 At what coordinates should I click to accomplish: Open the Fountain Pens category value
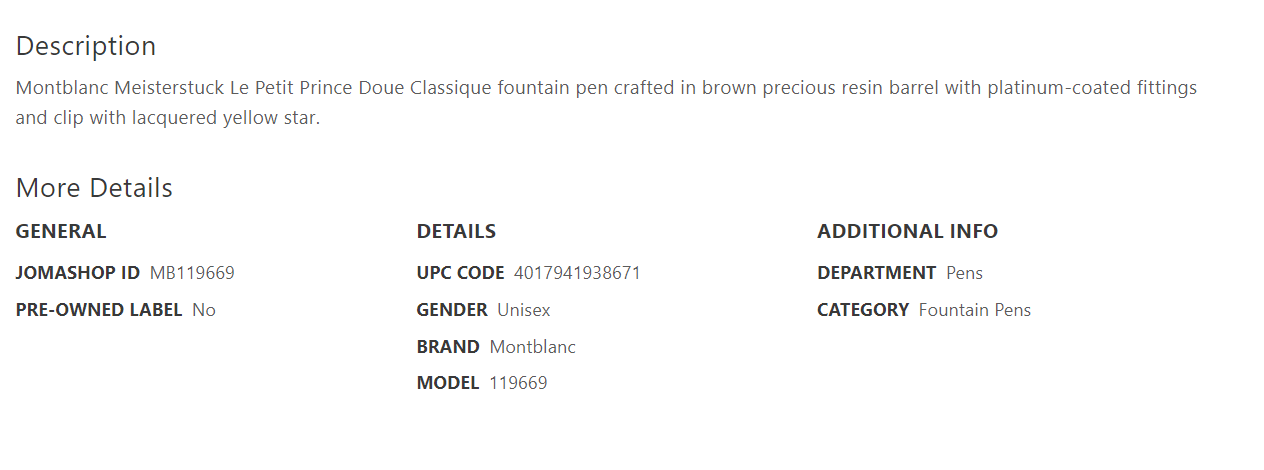[x=975, y=310]
